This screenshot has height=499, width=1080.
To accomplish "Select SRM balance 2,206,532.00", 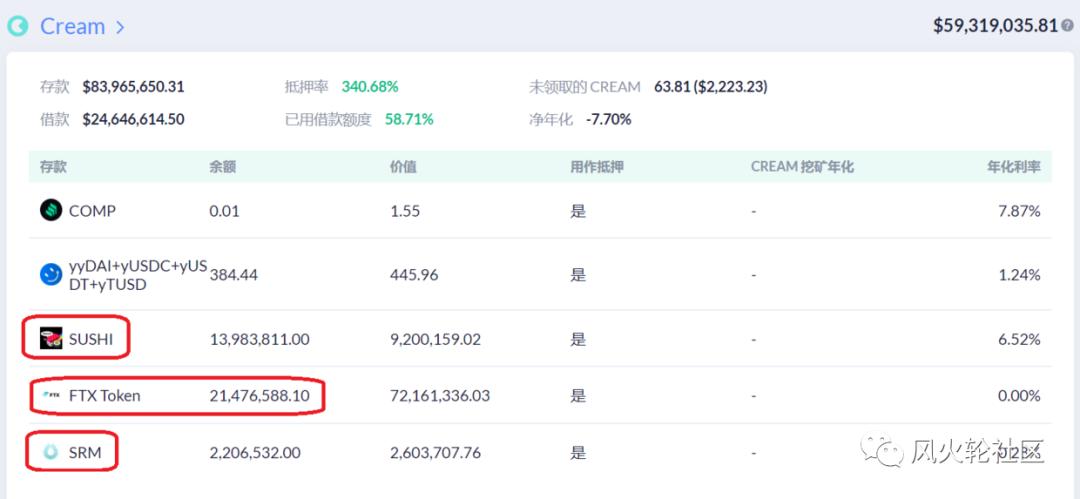I will click(x=255, y=453).
